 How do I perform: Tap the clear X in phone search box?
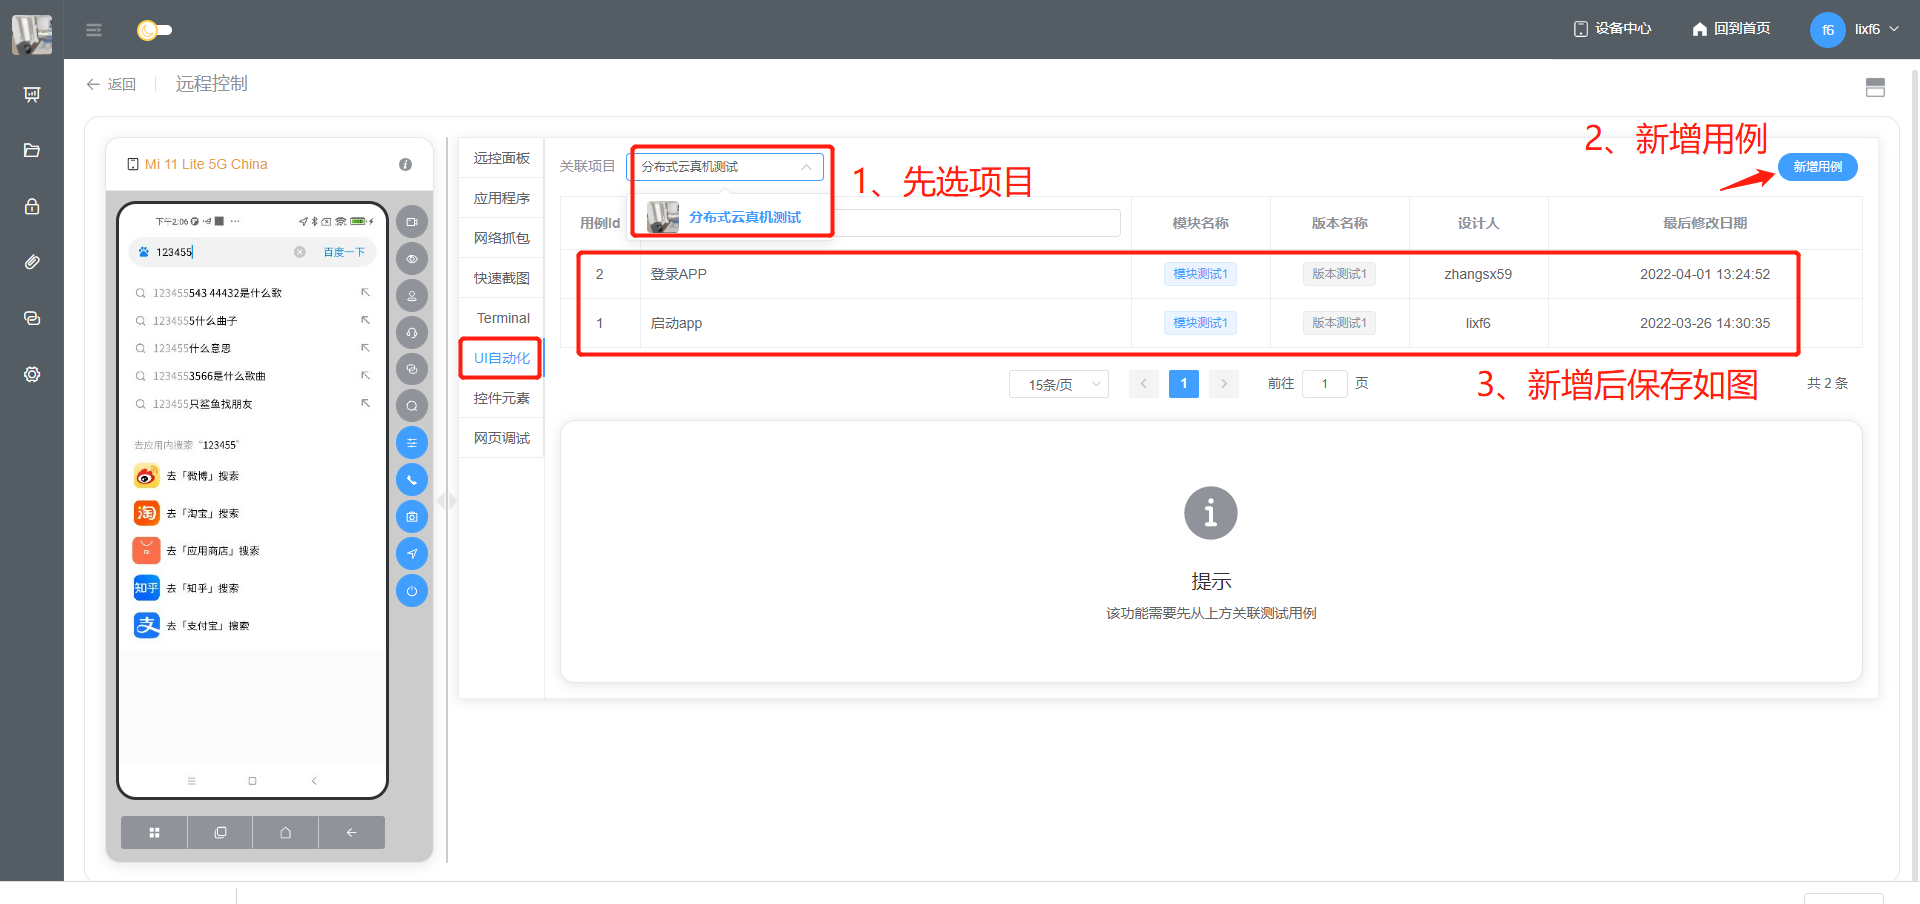[x=299, y=252]
